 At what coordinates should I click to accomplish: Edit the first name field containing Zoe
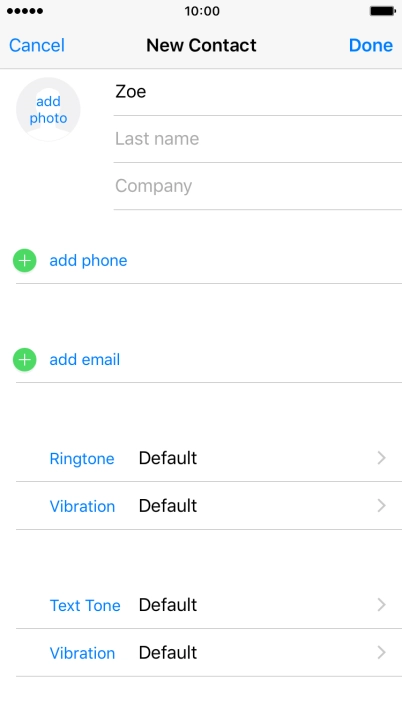coord(258,92)
